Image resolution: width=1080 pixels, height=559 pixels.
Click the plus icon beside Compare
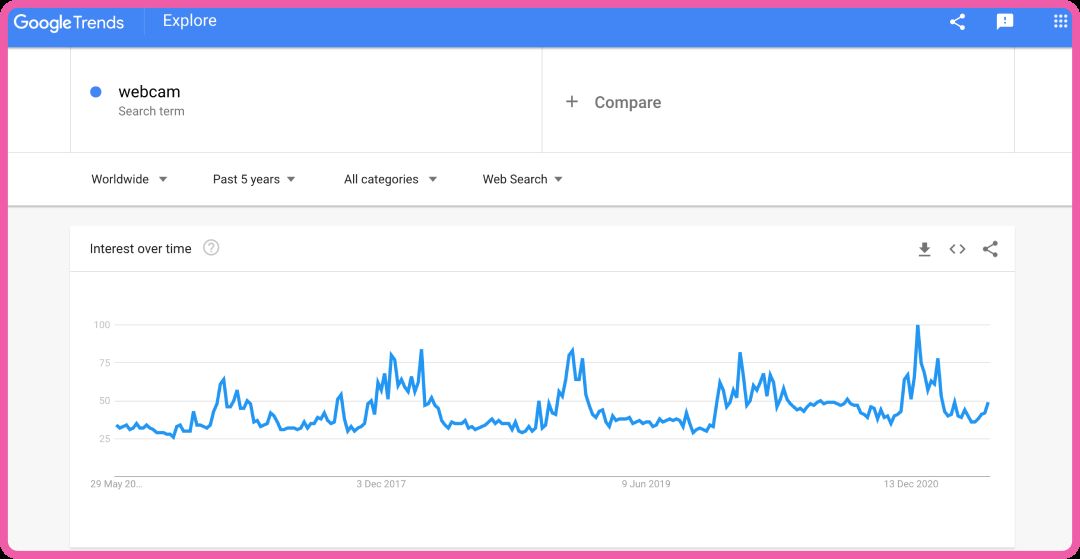tap(572, 101)
